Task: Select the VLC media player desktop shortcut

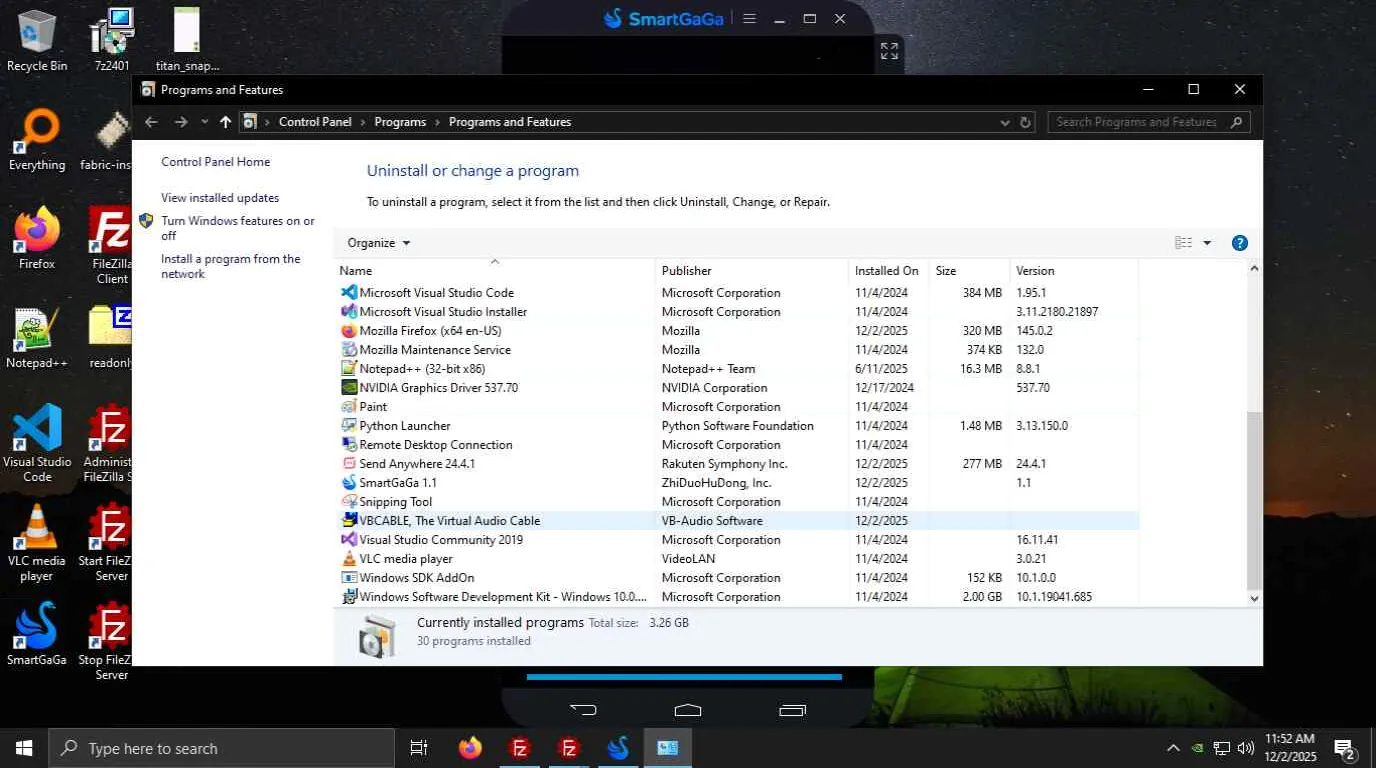Action: (37, 542)
